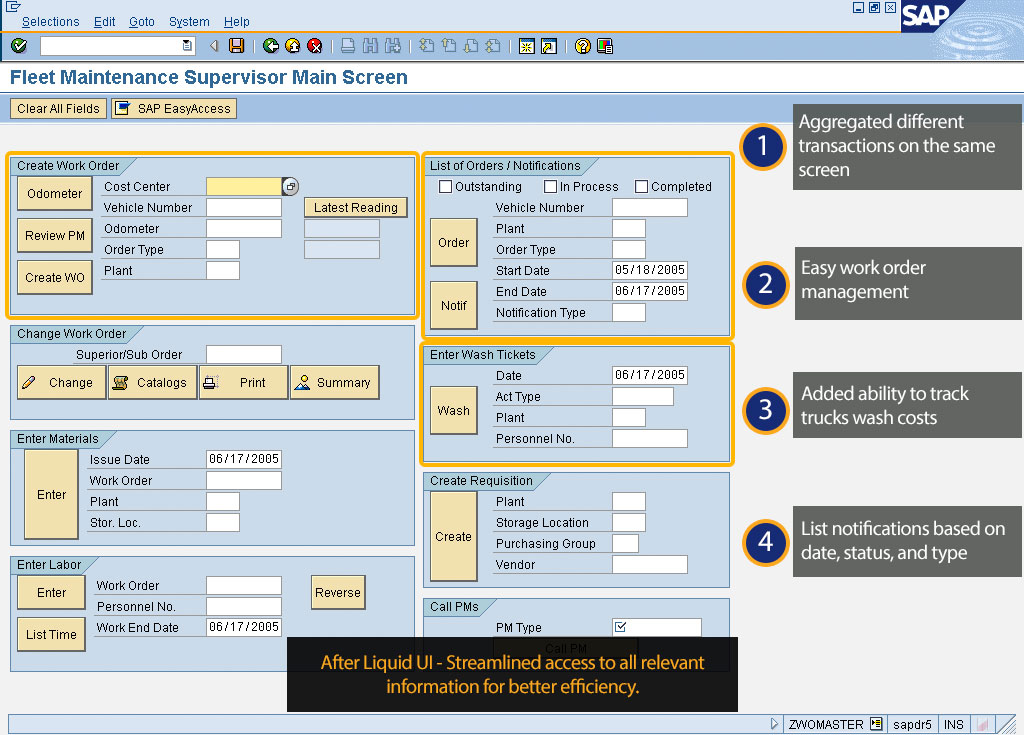Viewport: 1024px width, 735px height.
Task: Open Help via yellow question mark icon
Action: coord(583,46)
